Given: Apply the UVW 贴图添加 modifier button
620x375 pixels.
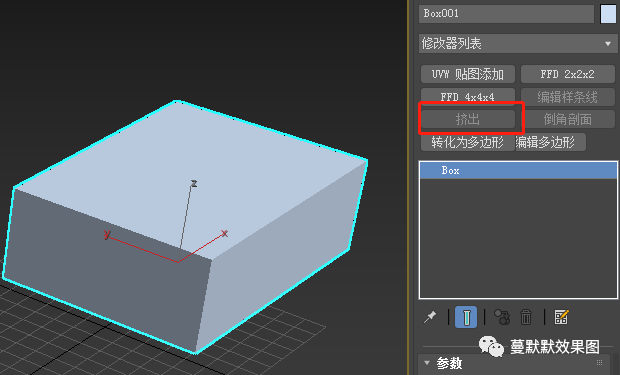Looking at the screenshot, I should pyautogui.click(x=468, y=74).
